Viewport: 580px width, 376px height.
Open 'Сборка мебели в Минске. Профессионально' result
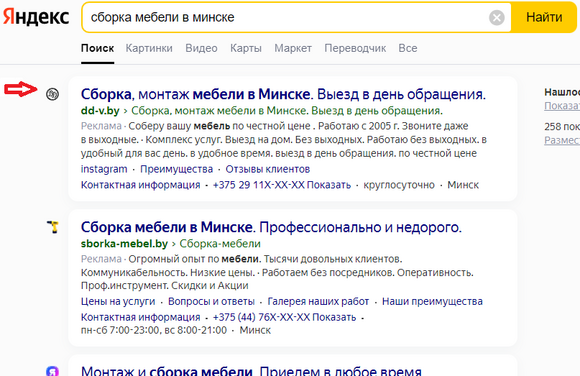pyautogui.click(x=271, y=227)
